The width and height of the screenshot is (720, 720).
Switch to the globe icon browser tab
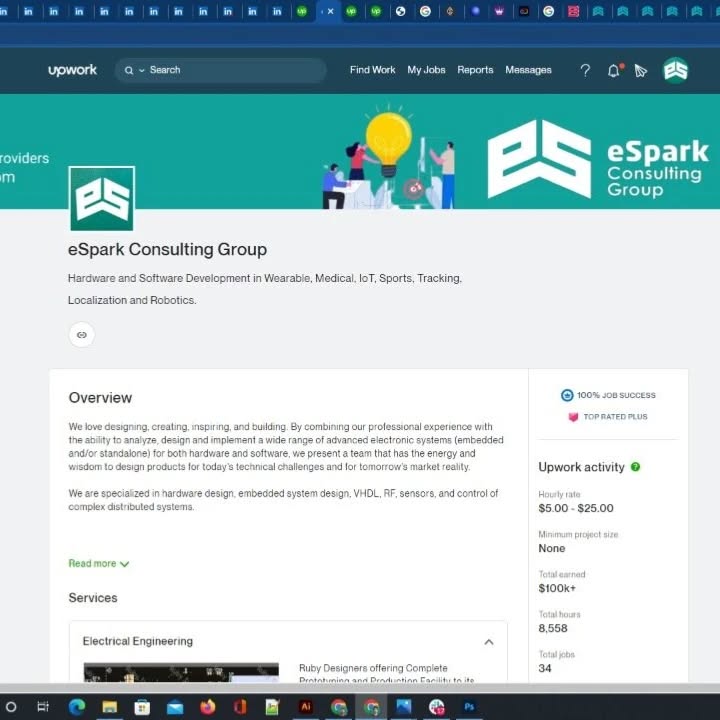pyautogui.click(x=400, y=11)
